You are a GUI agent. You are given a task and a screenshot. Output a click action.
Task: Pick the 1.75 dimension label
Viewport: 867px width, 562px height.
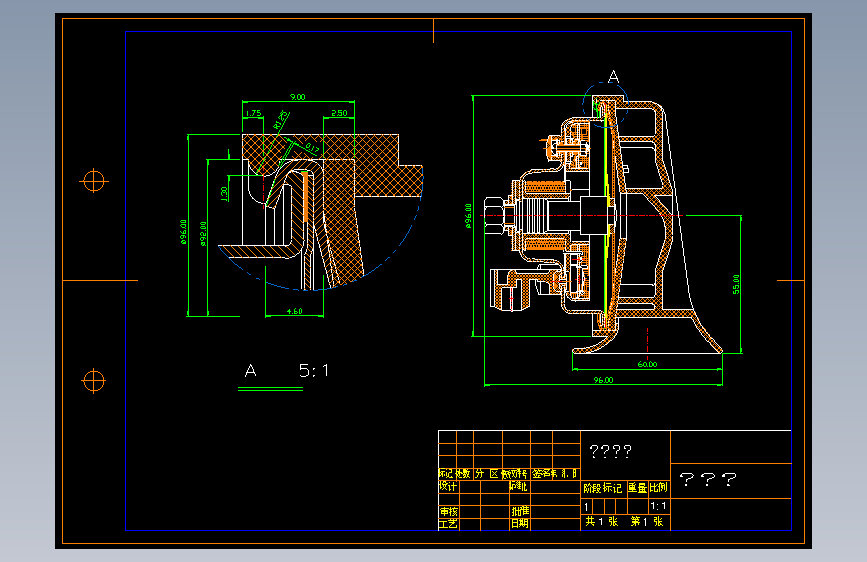pyautogui.click(x=253, y=113)
